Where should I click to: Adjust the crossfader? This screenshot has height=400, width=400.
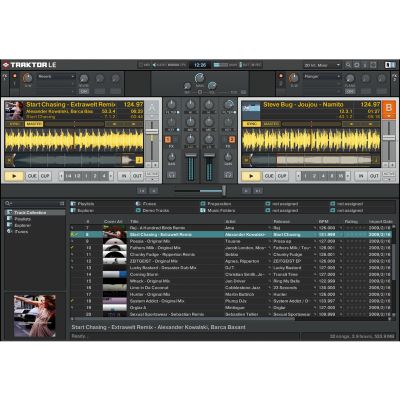[x=224, y=191]
